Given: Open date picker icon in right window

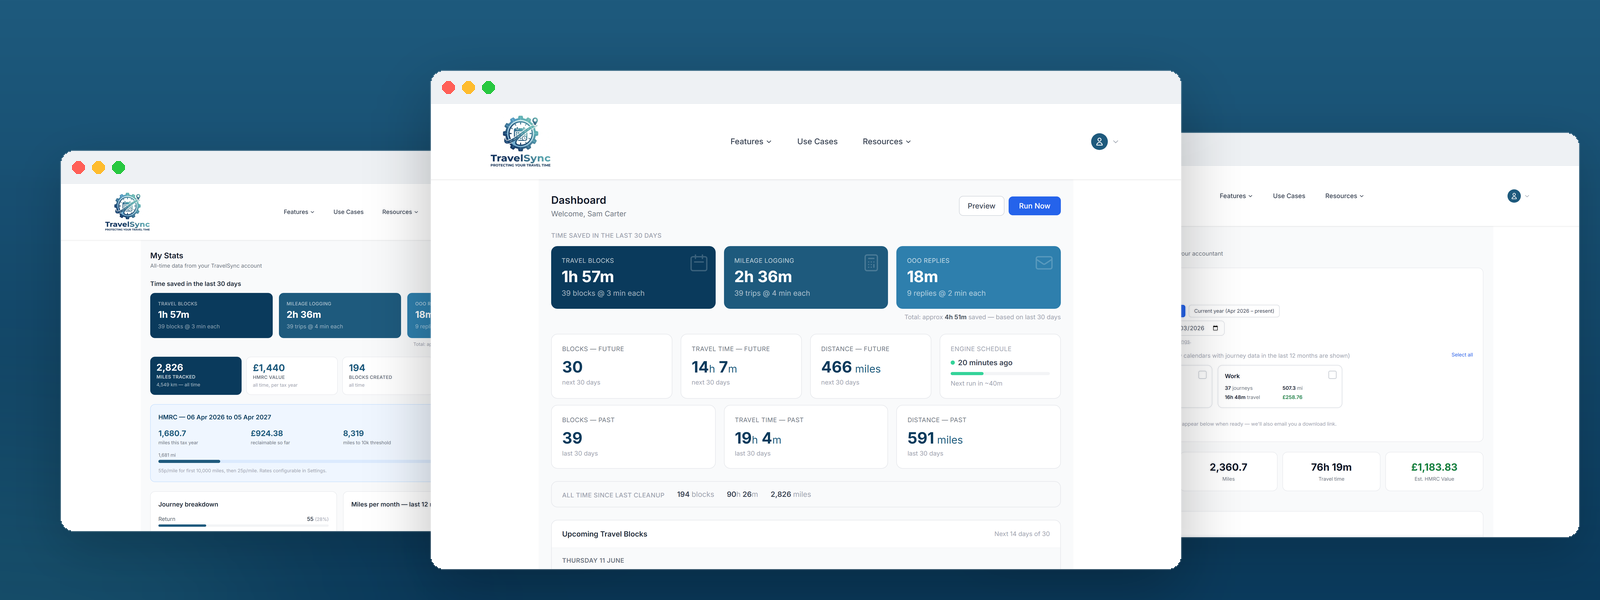Looking at the screenshot, I should click(x=1216, y=328).
